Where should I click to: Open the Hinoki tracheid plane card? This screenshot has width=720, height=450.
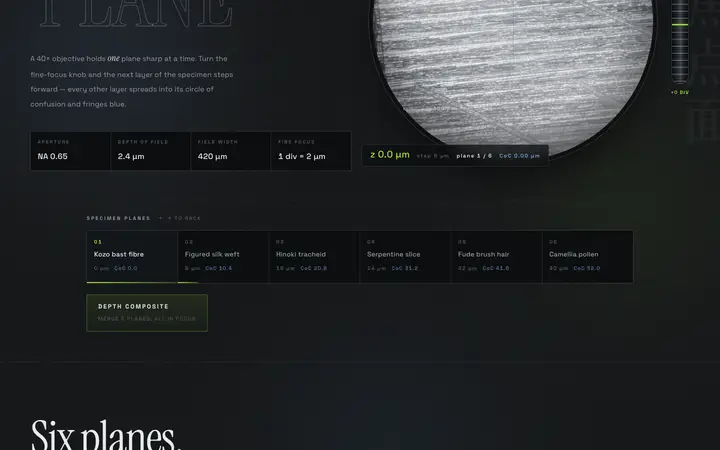coord(314,257)
